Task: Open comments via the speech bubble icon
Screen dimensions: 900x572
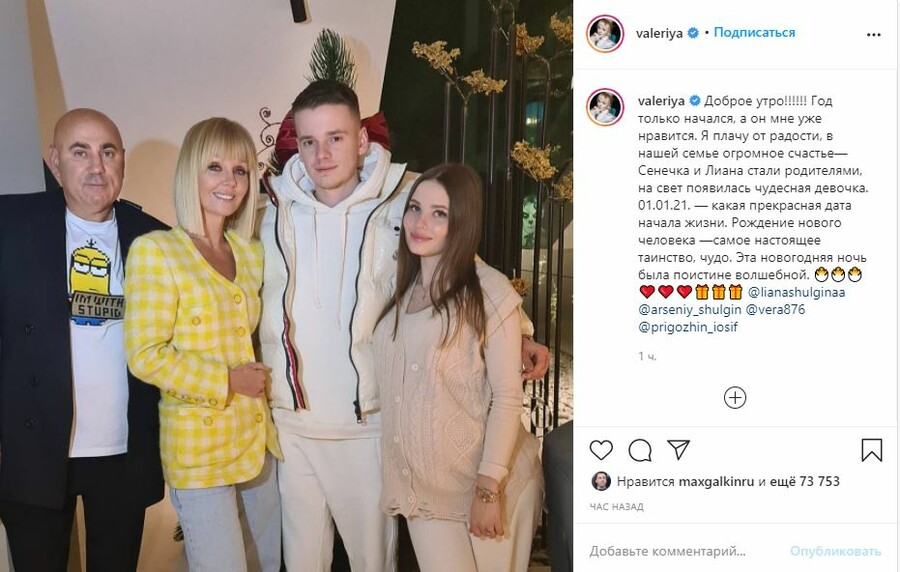Action: [639, 450]
